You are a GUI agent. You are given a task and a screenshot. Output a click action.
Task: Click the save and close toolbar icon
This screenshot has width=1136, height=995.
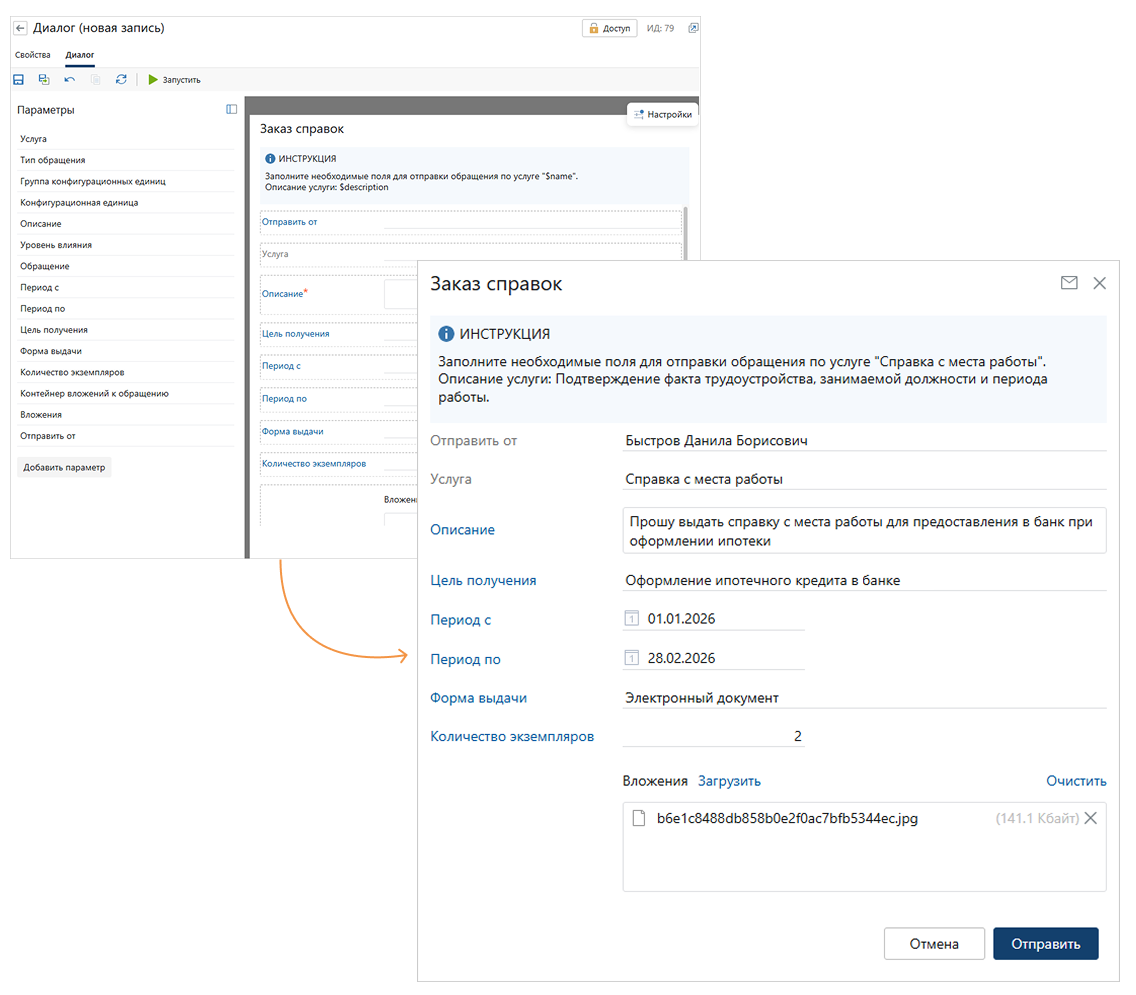pos(44,79)
